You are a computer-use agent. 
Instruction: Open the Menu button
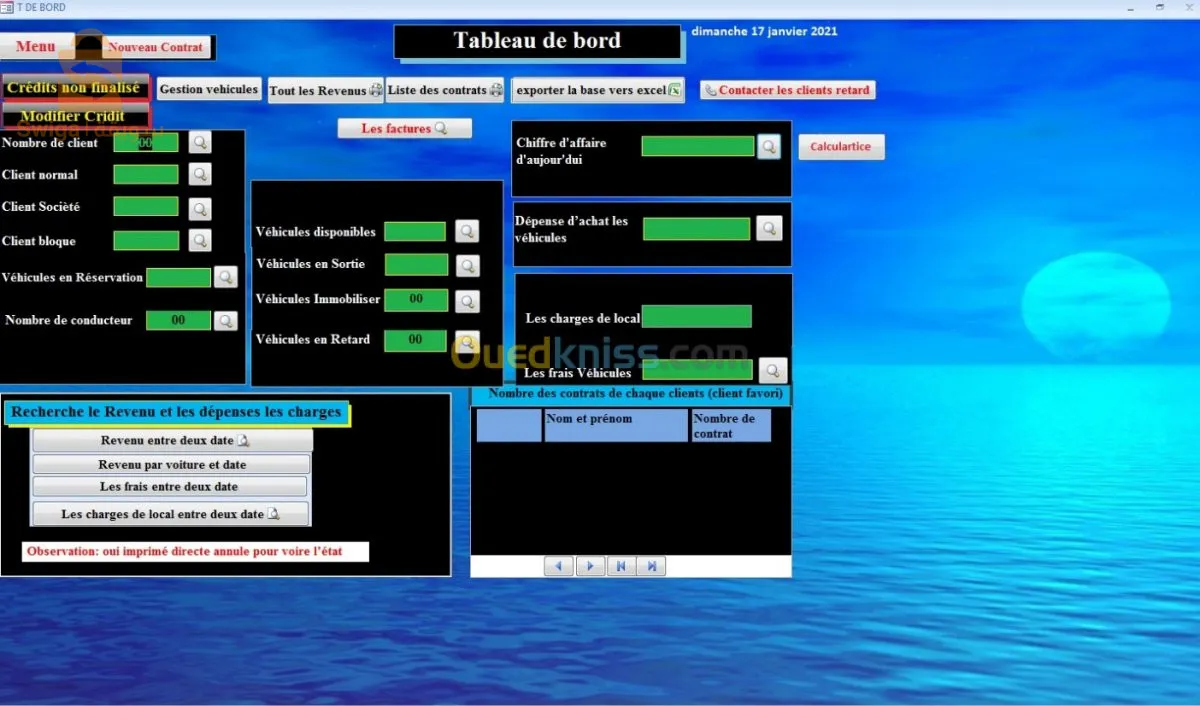coord(37,47)
